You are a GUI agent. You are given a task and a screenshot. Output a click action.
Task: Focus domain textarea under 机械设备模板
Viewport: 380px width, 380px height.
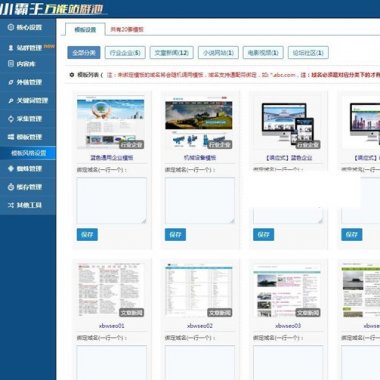200,200
